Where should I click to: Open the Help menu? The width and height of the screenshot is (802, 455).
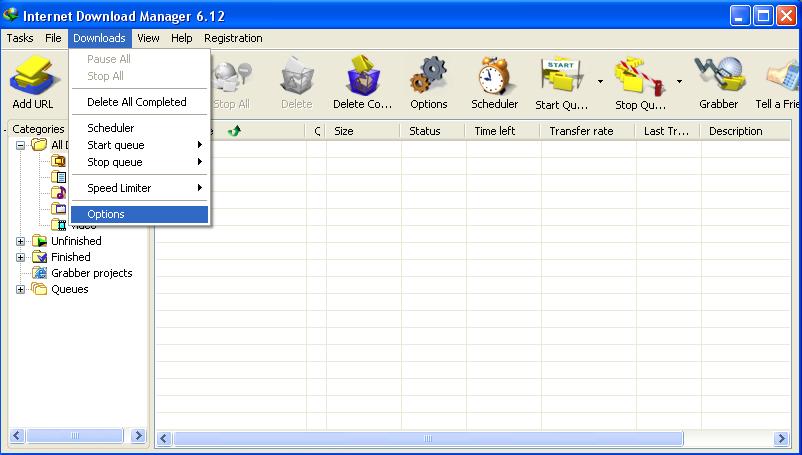(182, 38)
